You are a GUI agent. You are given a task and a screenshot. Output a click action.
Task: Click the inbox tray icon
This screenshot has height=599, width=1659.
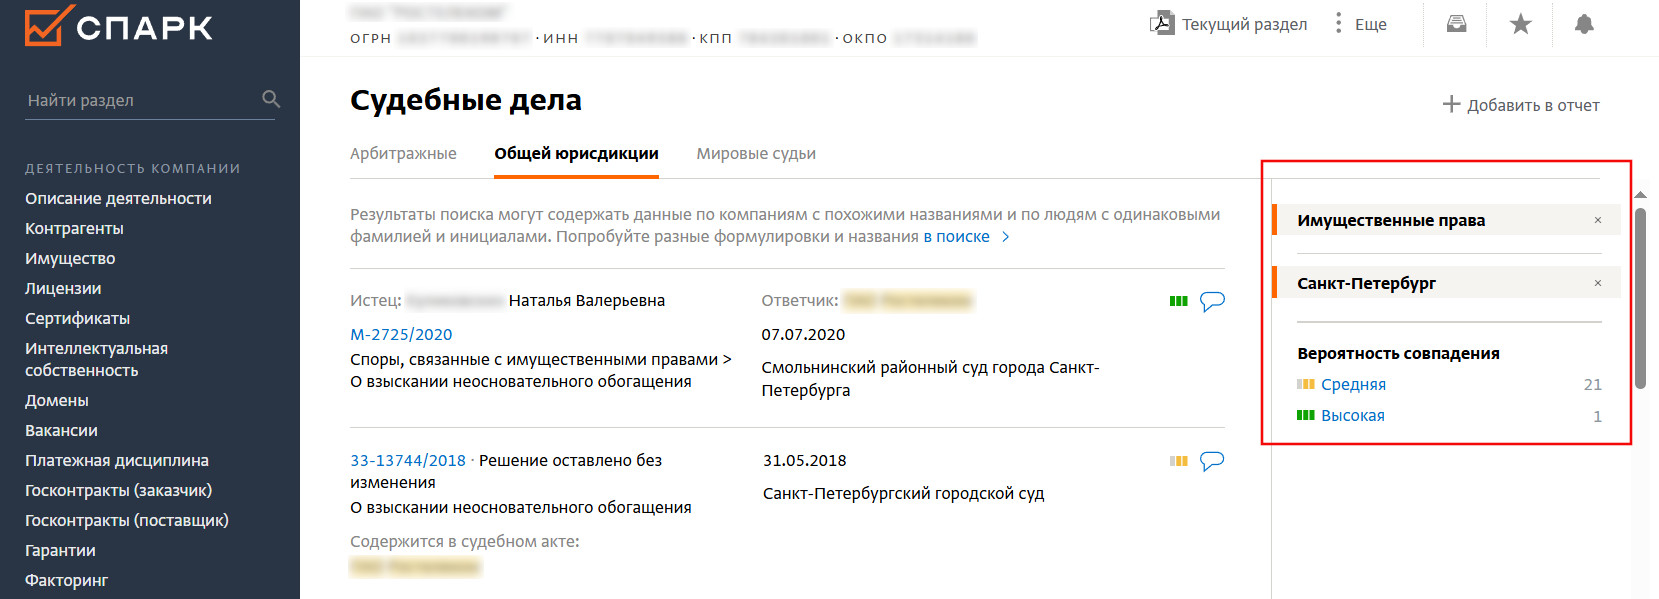coord(1457,24)
